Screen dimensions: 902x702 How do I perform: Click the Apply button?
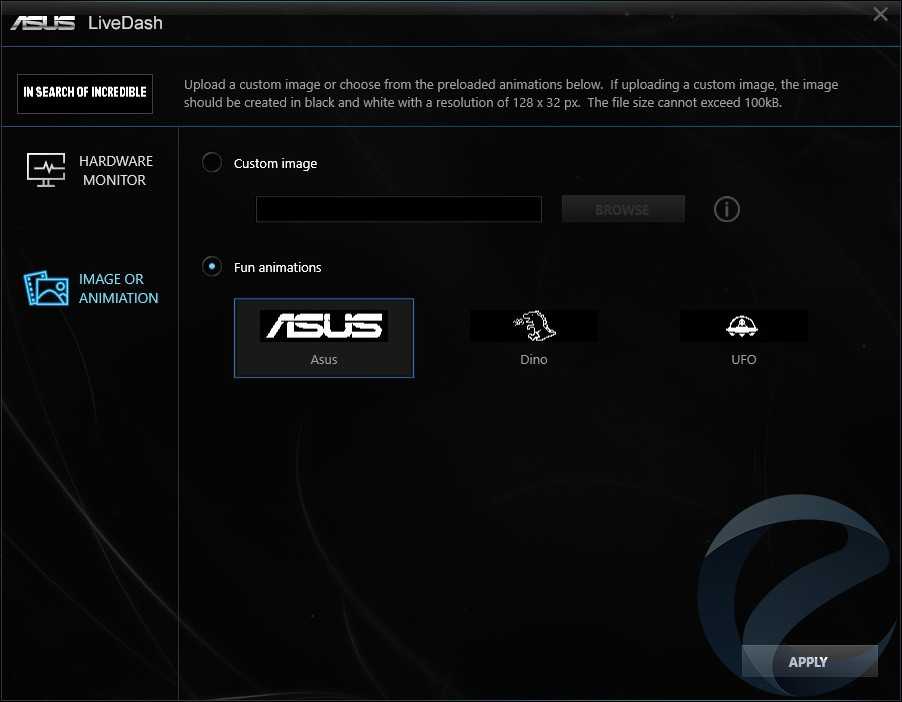(809, 662)
